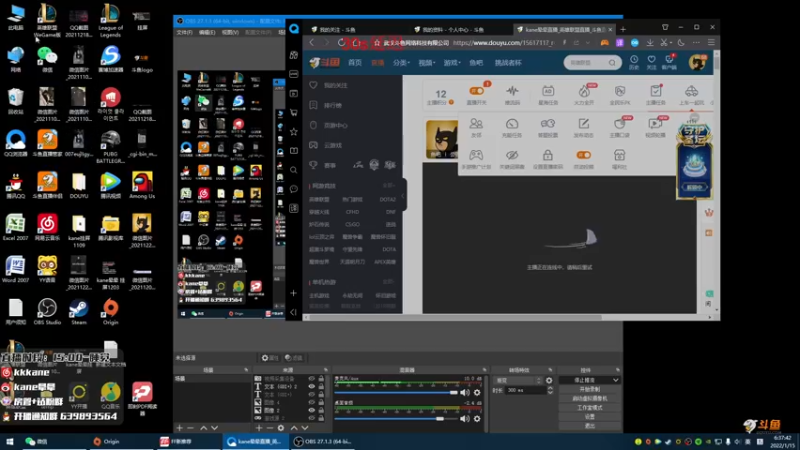
Task: Toggle visibility eye of second OBS source row
Action: click(x=312, y=386)
